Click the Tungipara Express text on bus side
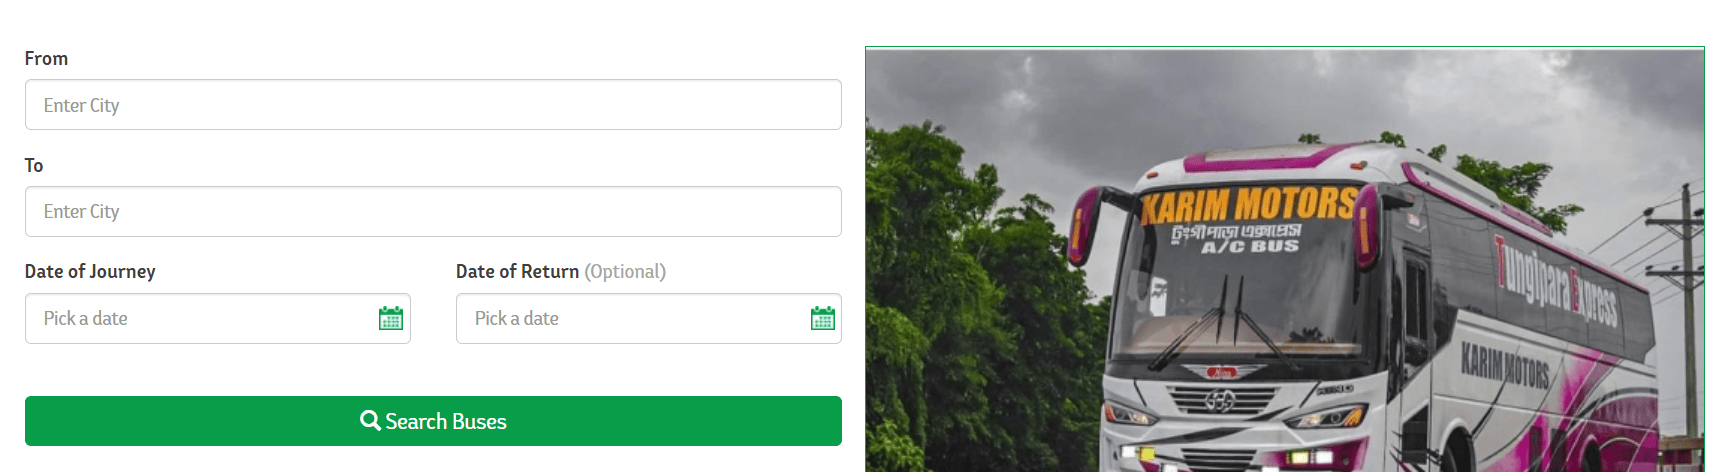1720x472 pixels. pos(1555,281)
